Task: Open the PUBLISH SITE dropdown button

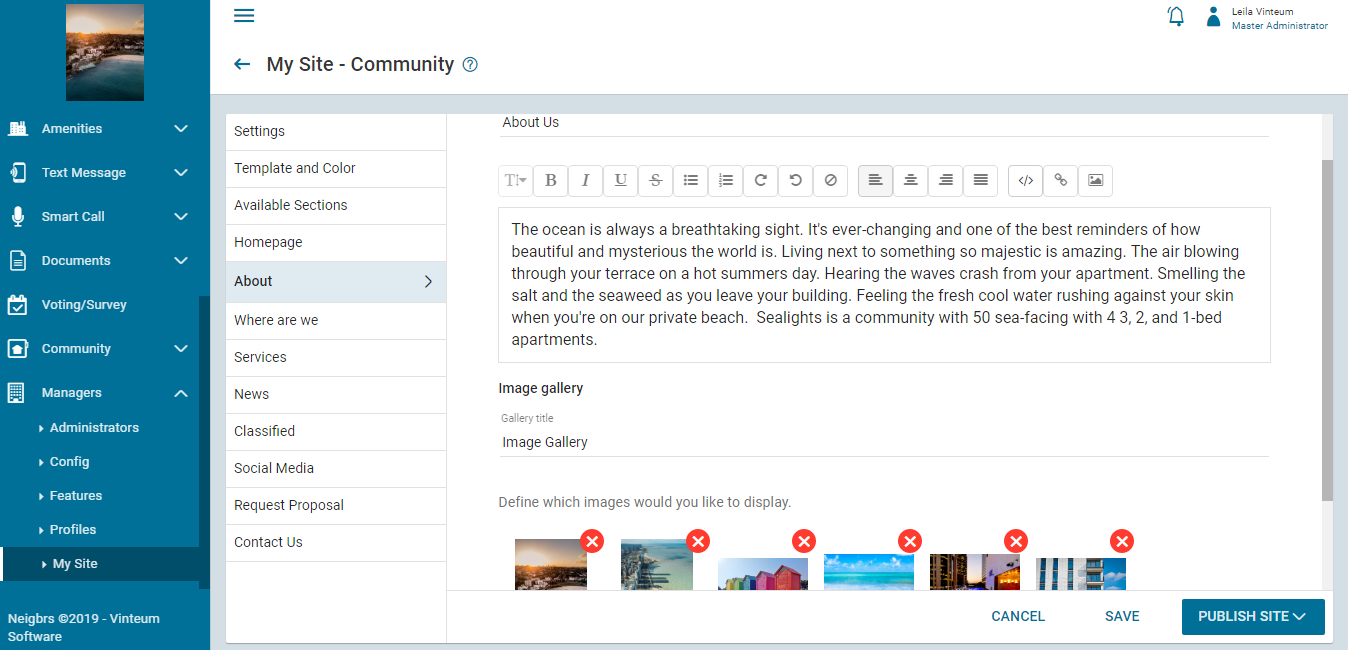Action: coord(1252,617)
